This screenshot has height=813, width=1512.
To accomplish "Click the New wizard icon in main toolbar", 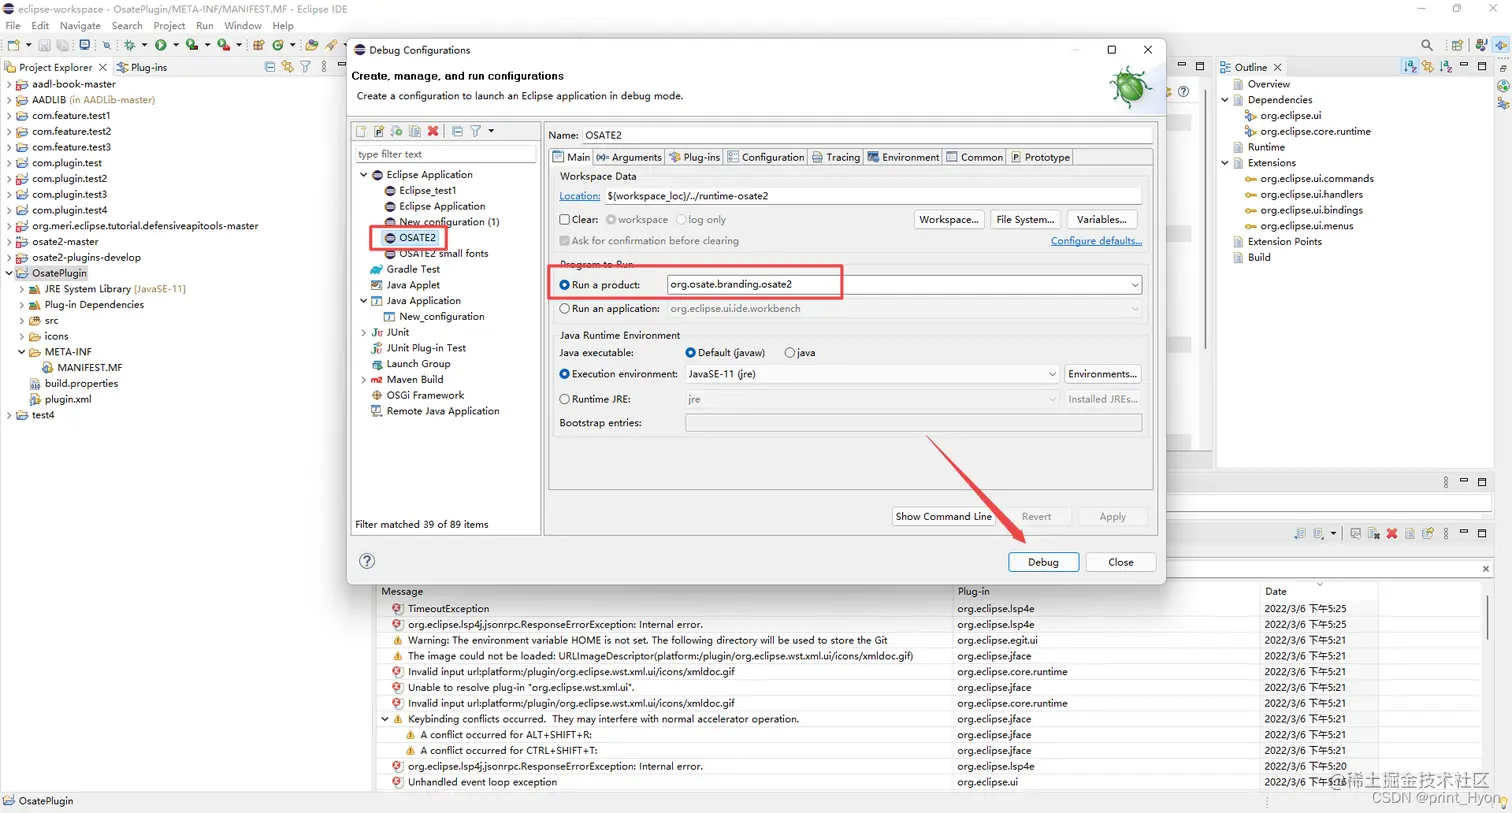I will (14, 45).
